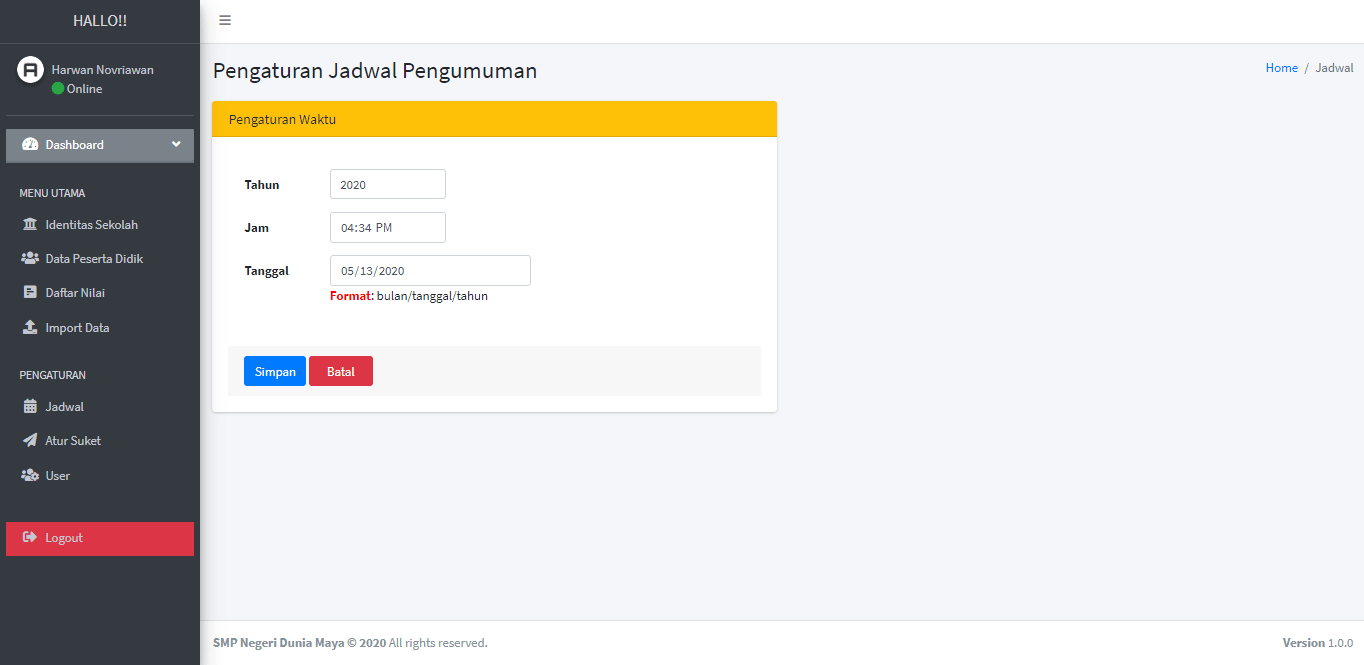Expand the Dashboard chevron arrow
Viewport: 1364px width, 665px height.
coord(176,144)
